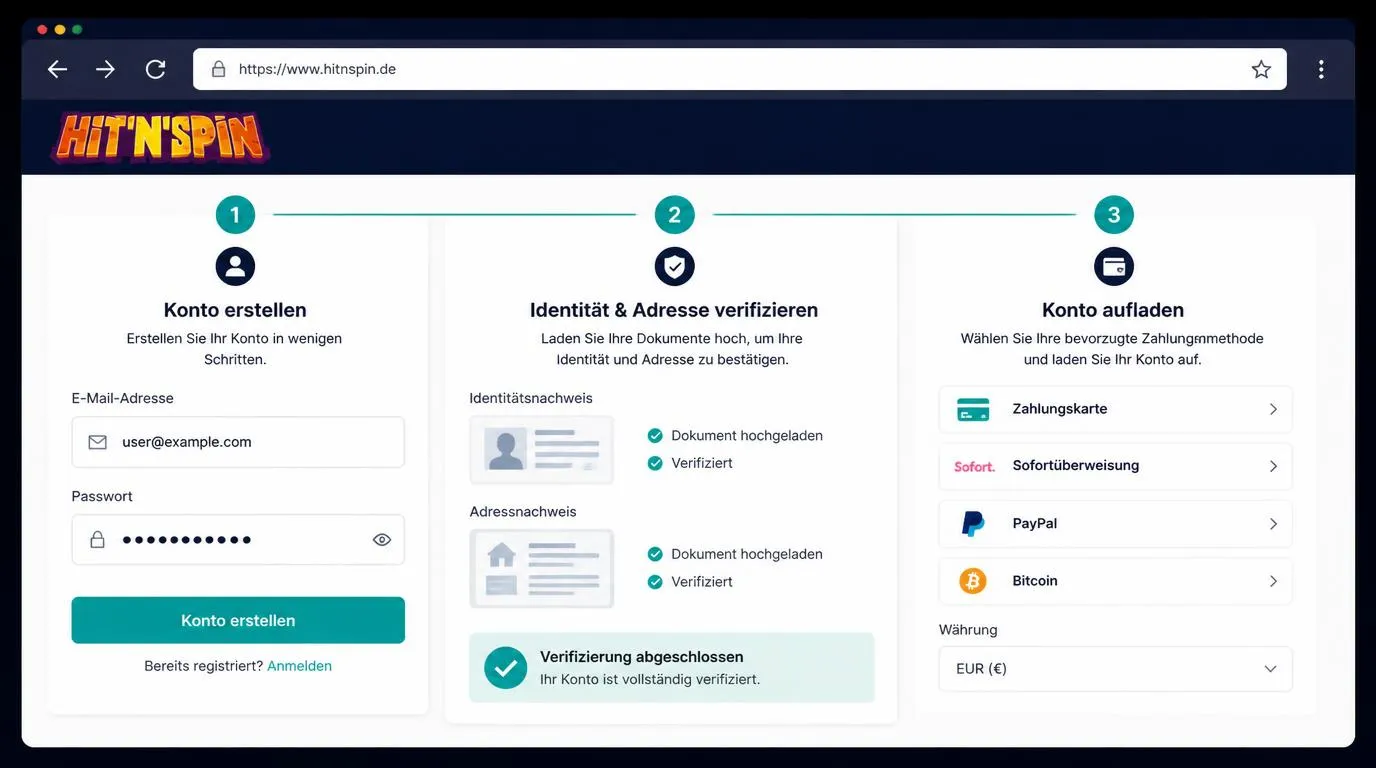
Task: Click Identitätsnachweis Verifiziert checkmark
Action: pos(655,463)
